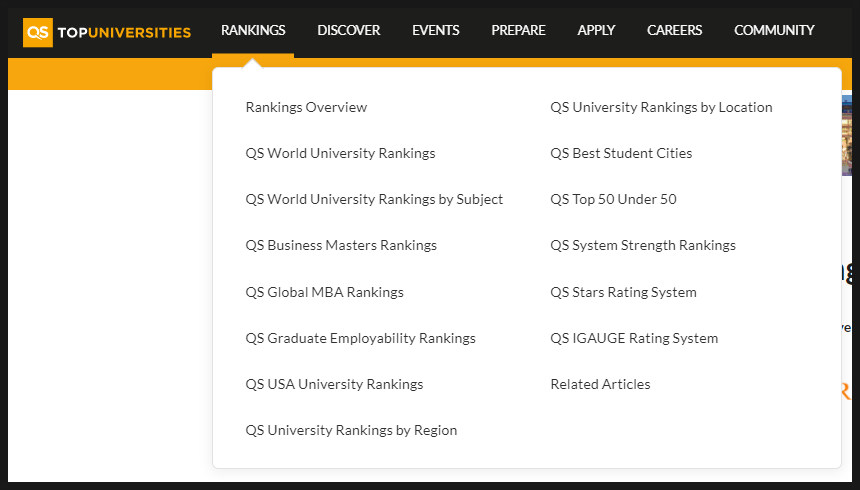Open the Community menu
Image resolution: width=860 pixels, height=490 pixels.
click(774, 30)
